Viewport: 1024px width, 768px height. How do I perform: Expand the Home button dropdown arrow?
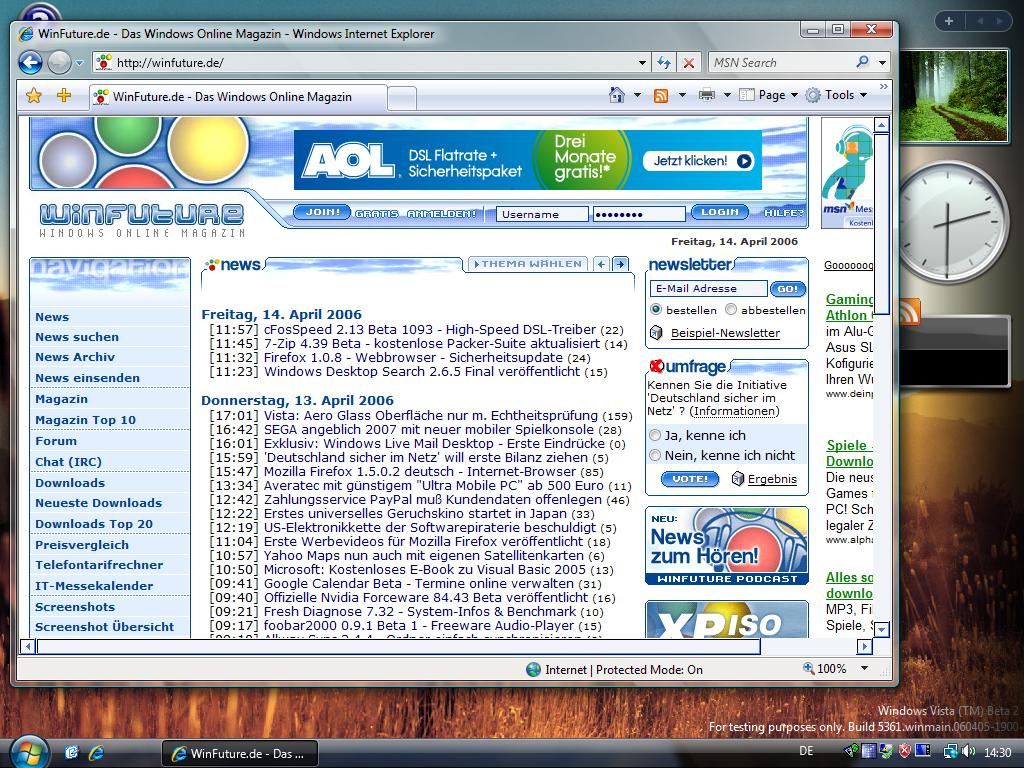[637, 95]
